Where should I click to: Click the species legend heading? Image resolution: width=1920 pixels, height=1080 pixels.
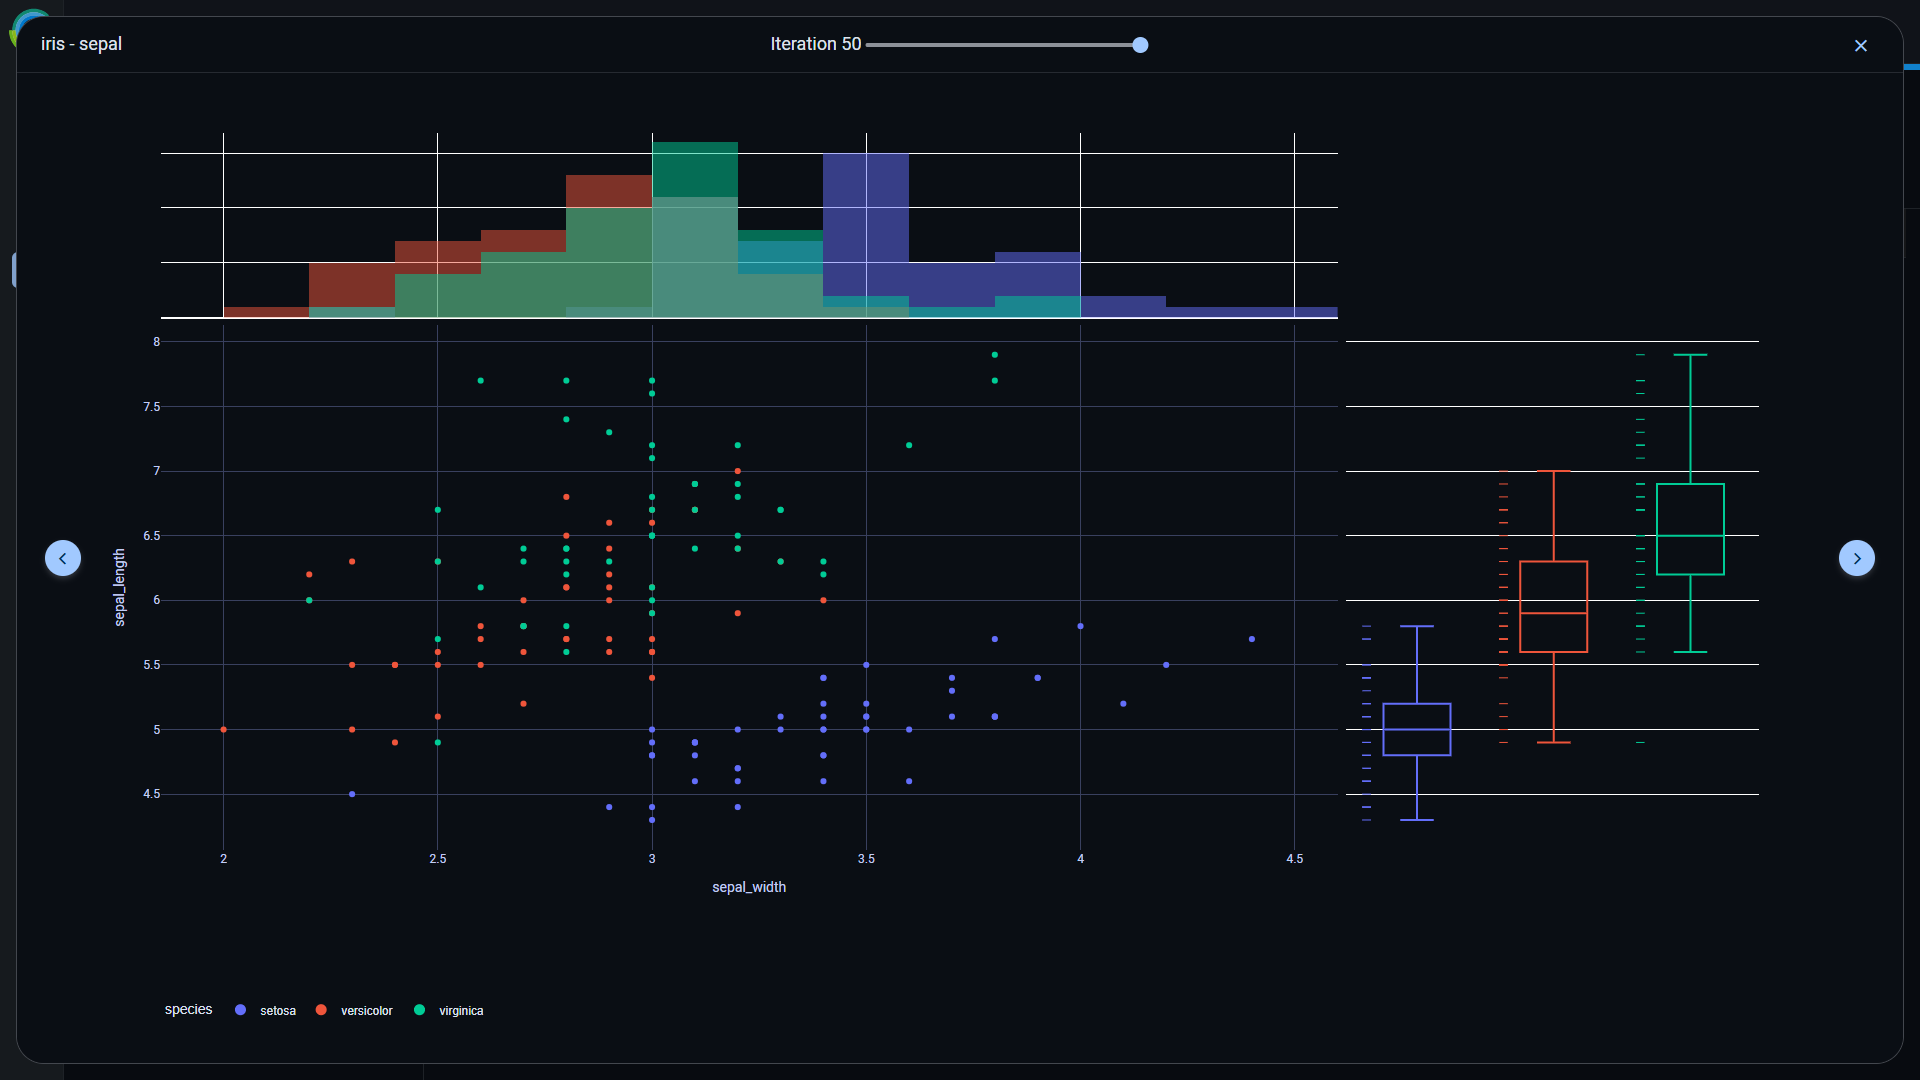click(x=188, y=1009)
